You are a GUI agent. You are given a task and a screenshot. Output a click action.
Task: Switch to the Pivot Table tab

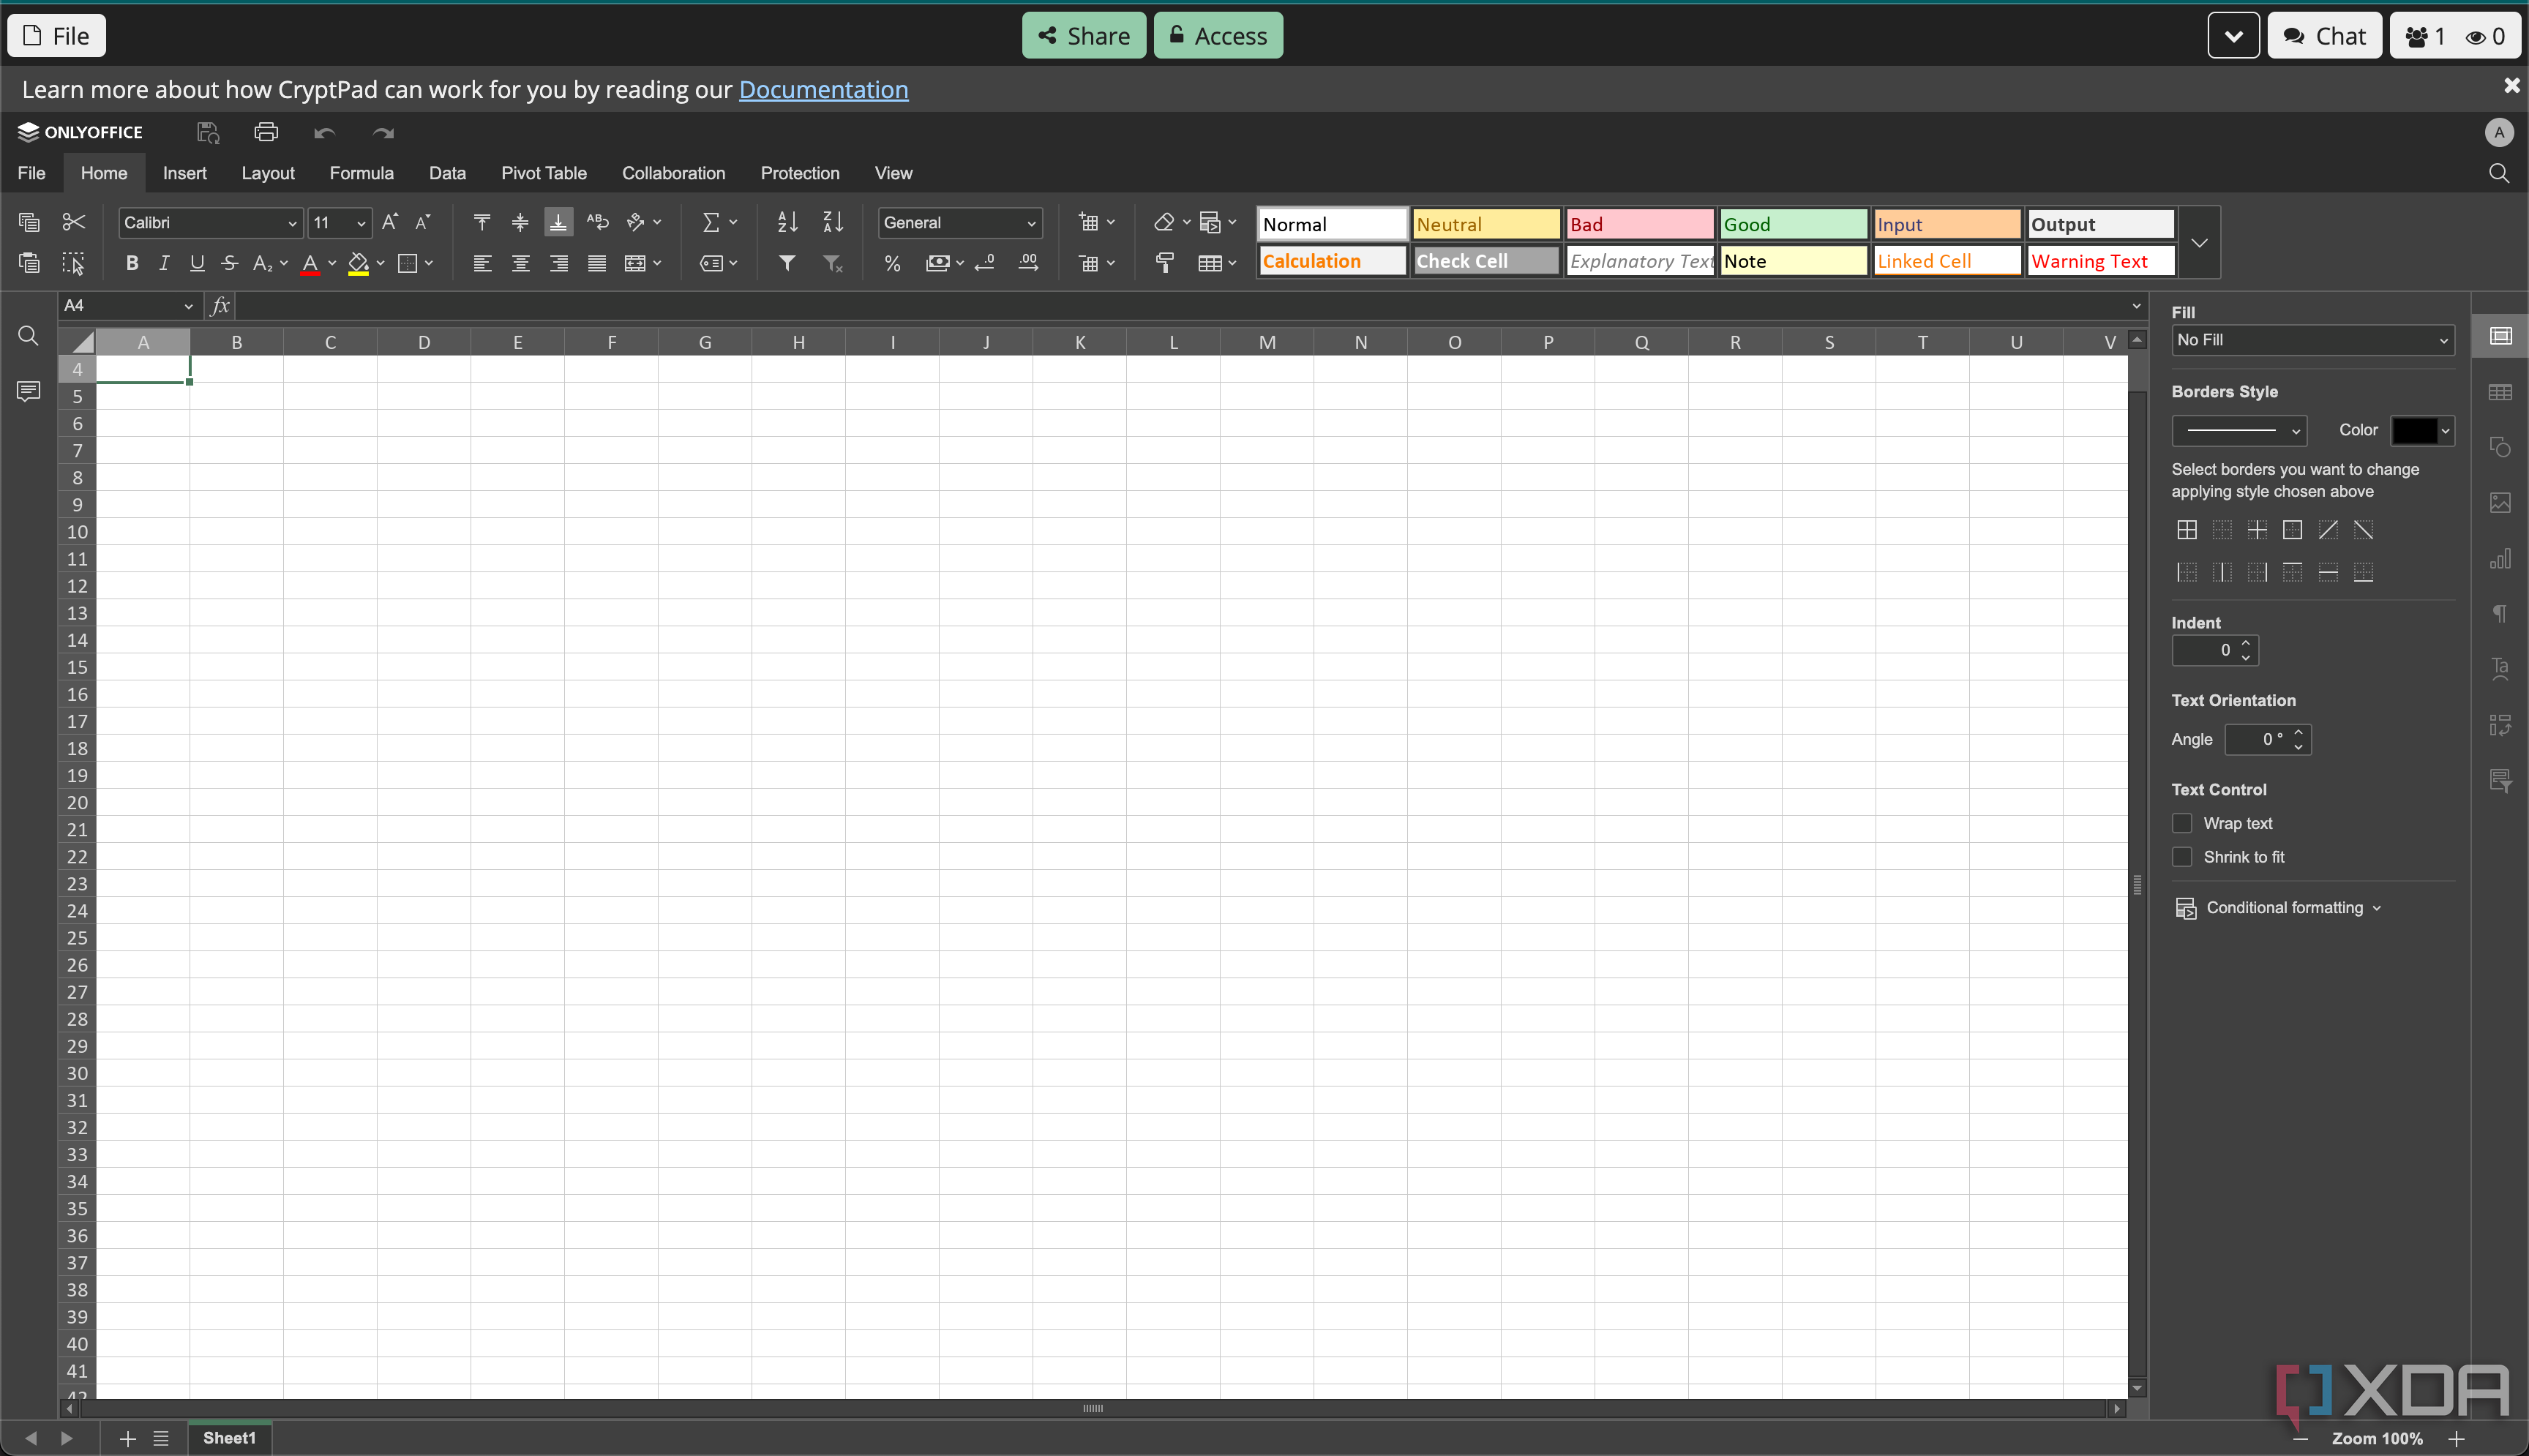click(x=543, y=173)
